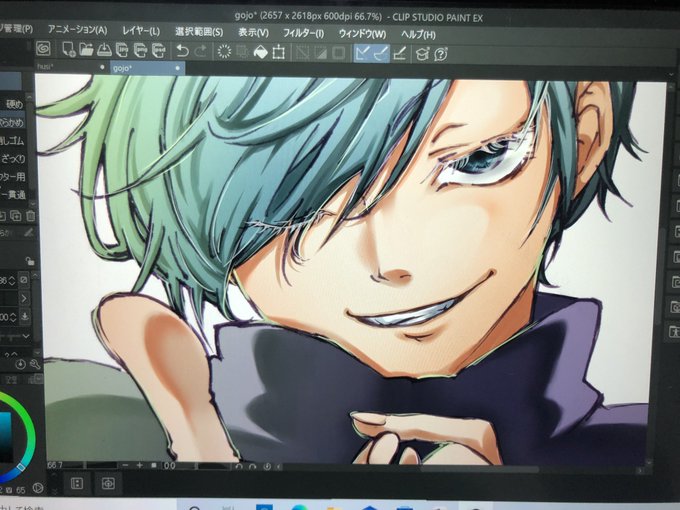Click the timeline panel icon below canvas
Image resolution: width=680 pixels, height=510 pixels.
click(77, 483)
